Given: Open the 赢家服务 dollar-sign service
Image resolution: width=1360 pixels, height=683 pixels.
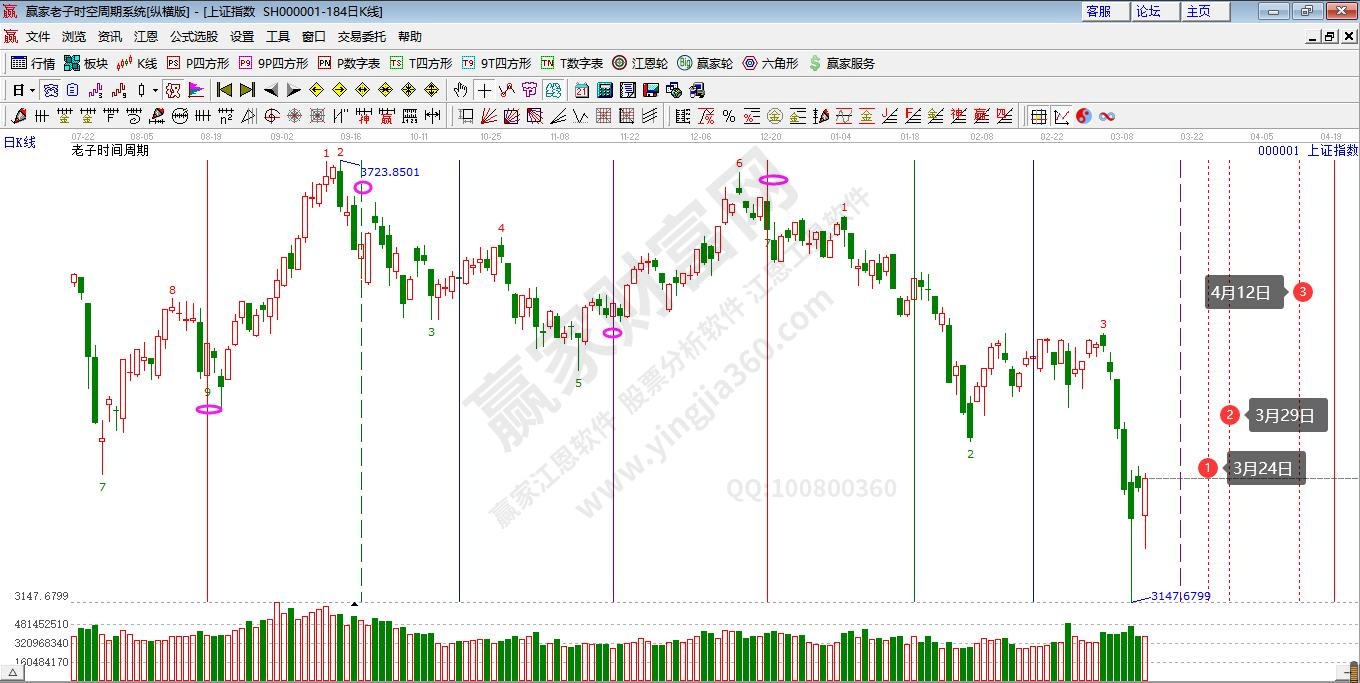Looking at the screenshot, I should (841, 63).
